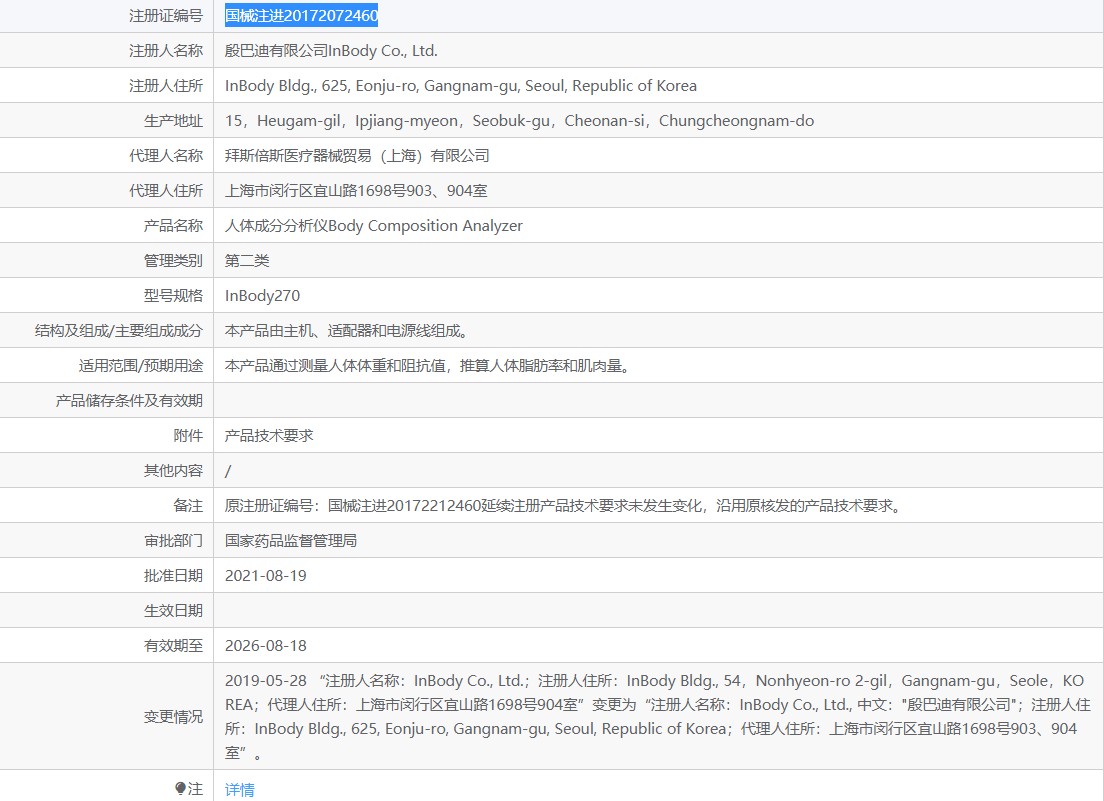The width and height of the screenshot is (1104, 801).
Task: Click the 型号规格 label
Action: point(173,296)
